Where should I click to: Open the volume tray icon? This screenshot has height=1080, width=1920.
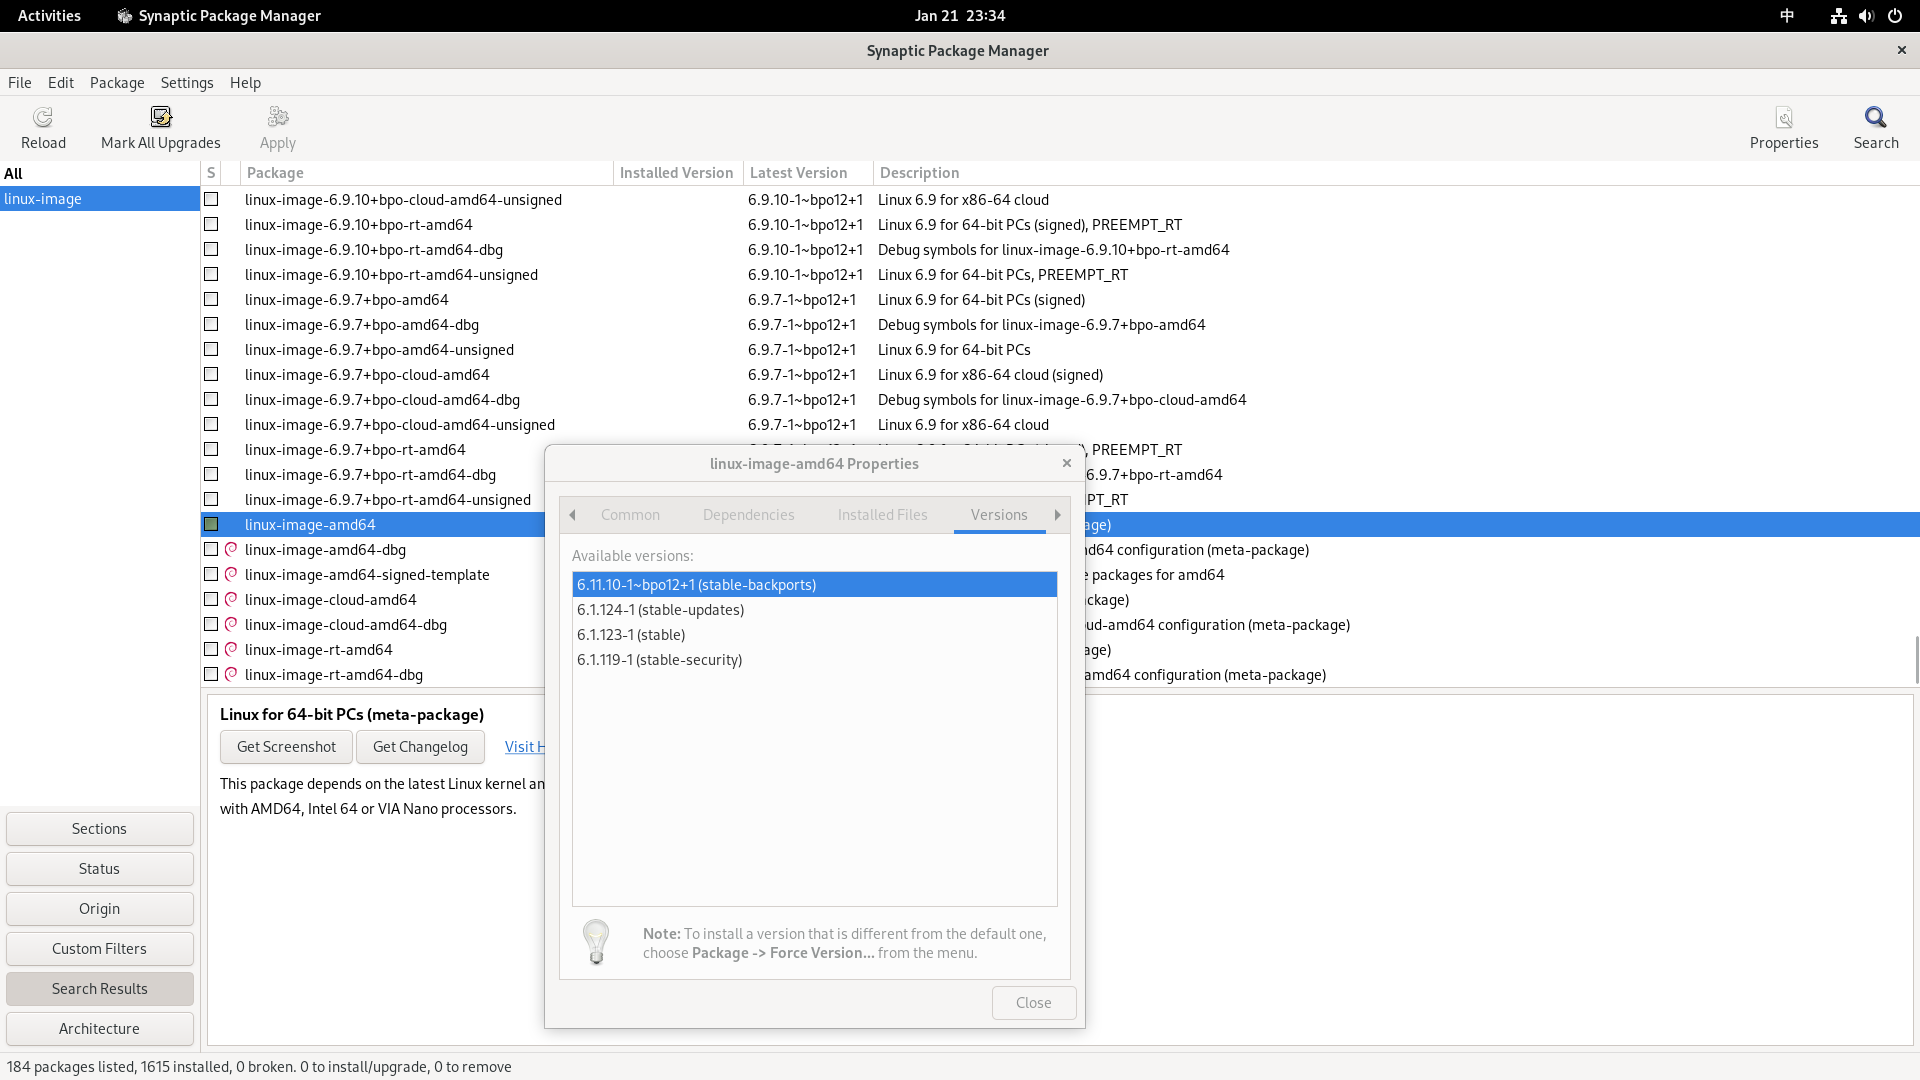pyautogui.click(x=1866, y=16)
